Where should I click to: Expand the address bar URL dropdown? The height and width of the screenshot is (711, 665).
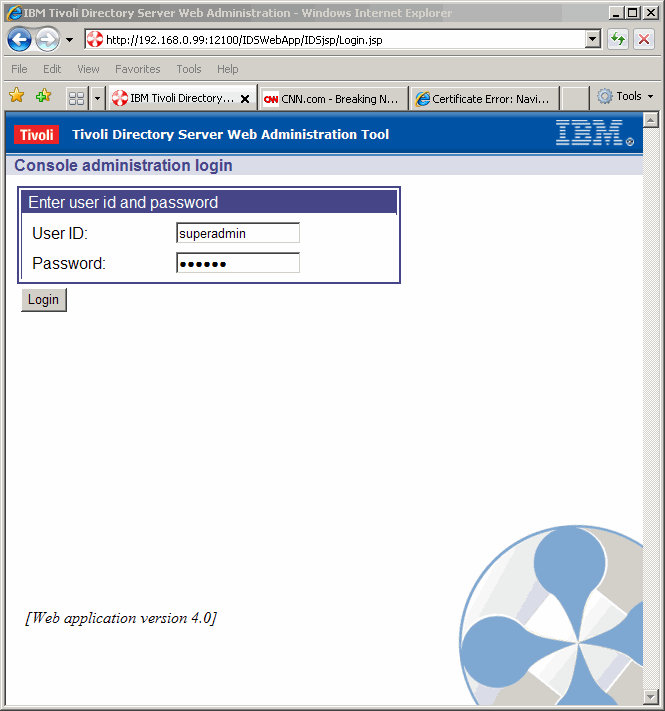point(593,40)
